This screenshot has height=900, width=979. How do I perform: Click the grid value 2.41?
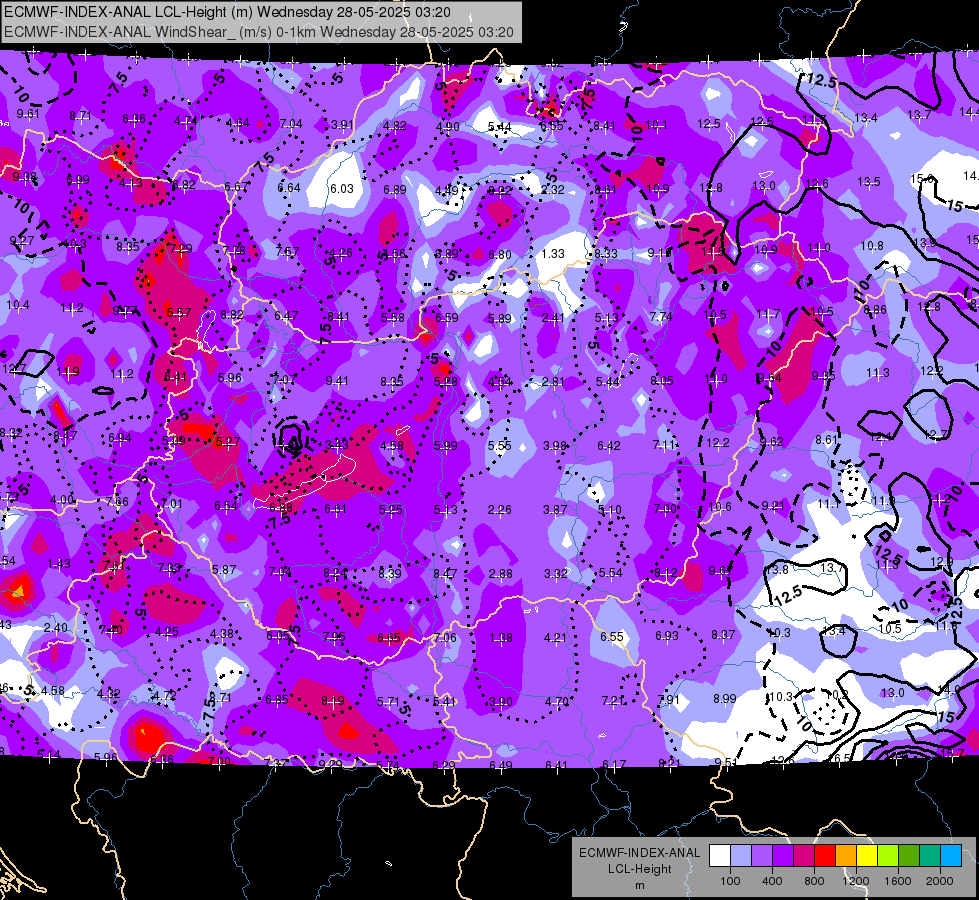[x=553, y=318]
